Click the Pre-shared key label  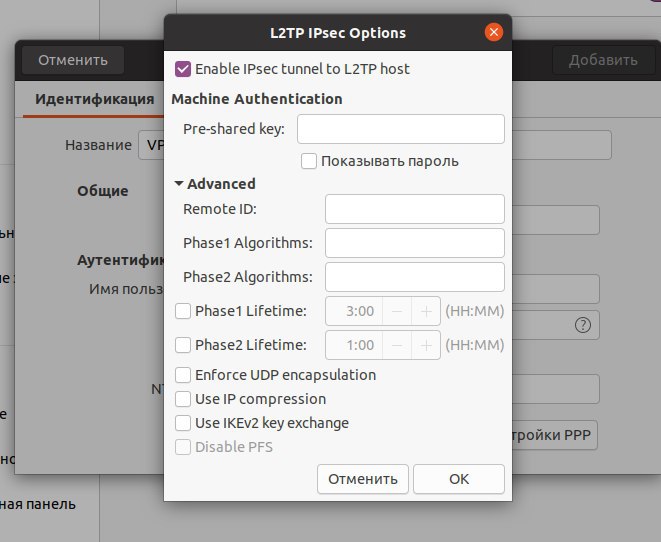click(x=234, y=129)
